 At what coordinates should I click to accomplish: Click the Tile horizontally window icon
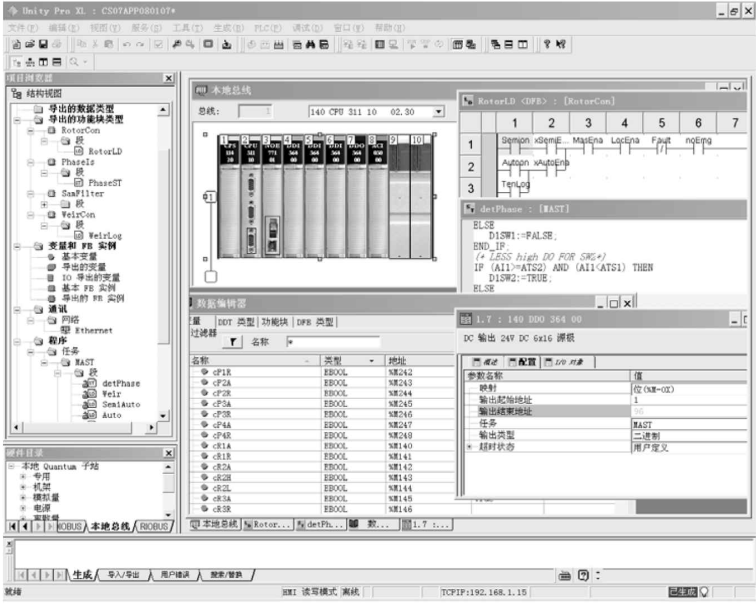pos(509,44)
